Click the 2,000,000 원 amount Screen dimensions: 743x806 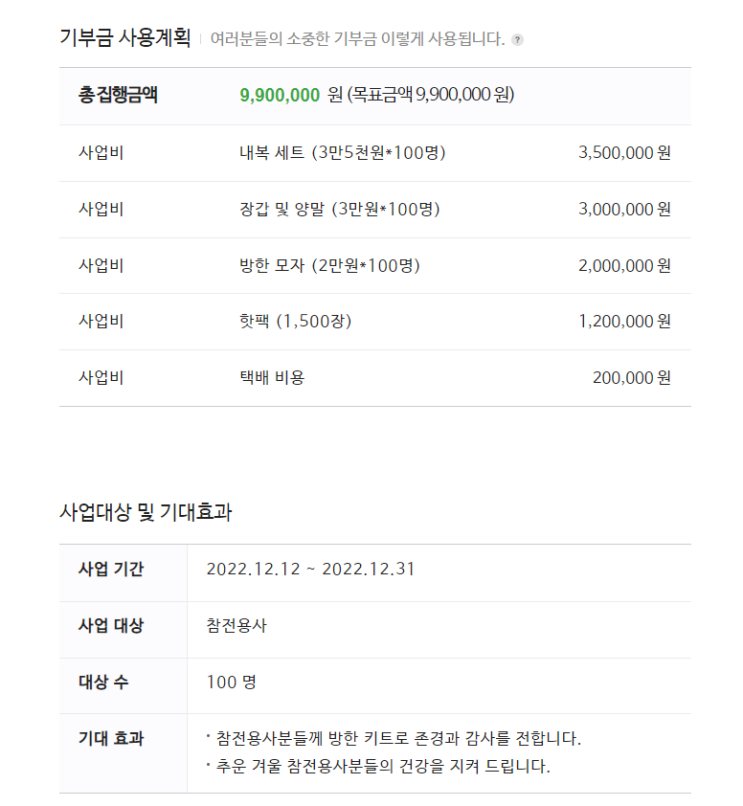click(x=624, y=266)
